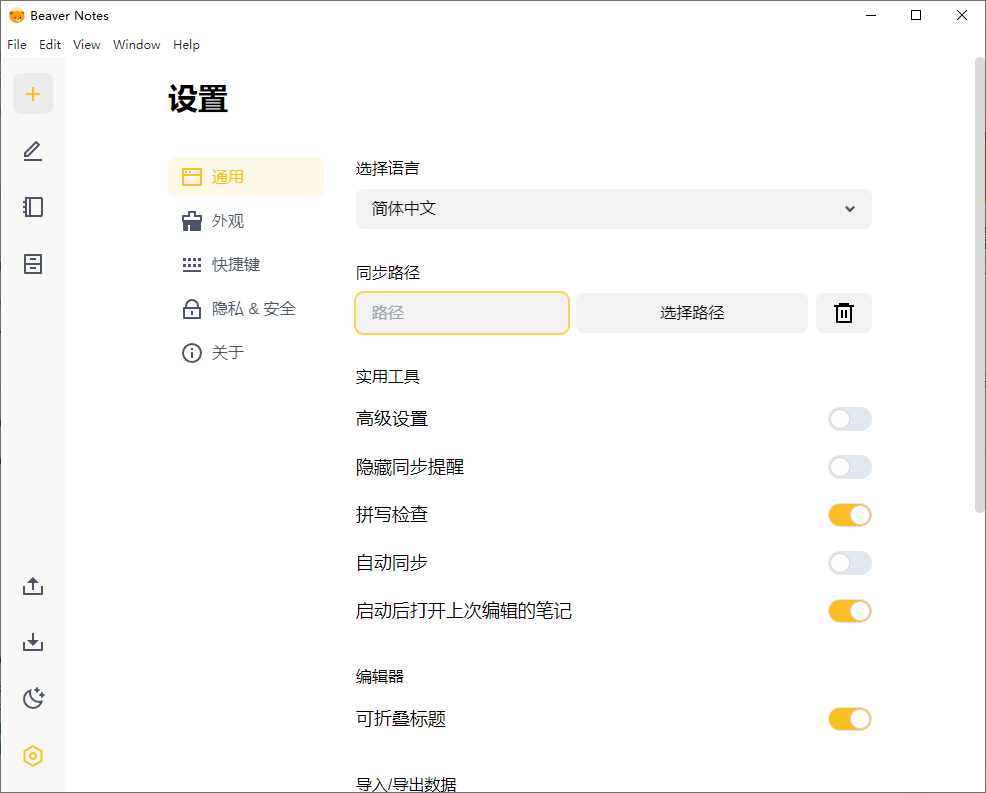Click the export notes upload icon
This screenshot has width=986, height=793.
click(x=33, y=586)
